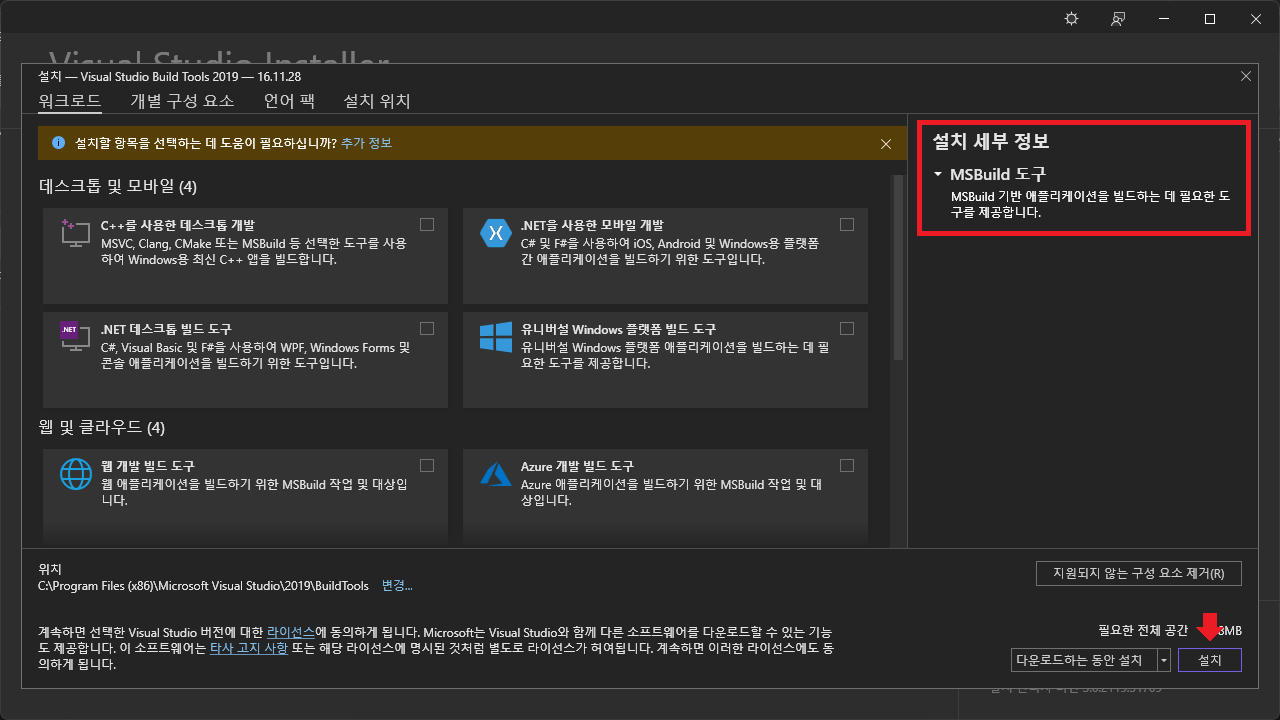Image resolution: width=1280 pixels, height=720 pixels.
Task: Click the 데스크톱 및 모바일 (4) heading
Action: 118,186
